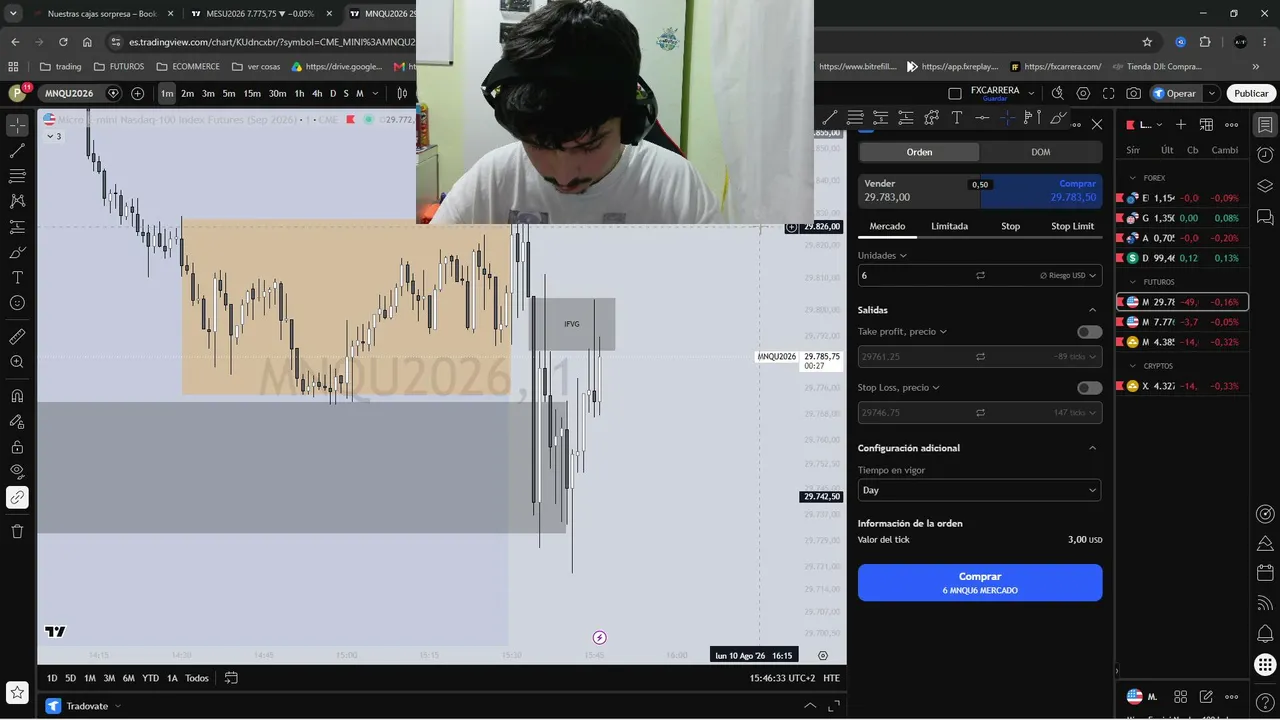Select the crosshair cursor tool in left toolbar
The height and width of the screenshot is (720, 1280).
pyautogui.click(x=17, y=125)
